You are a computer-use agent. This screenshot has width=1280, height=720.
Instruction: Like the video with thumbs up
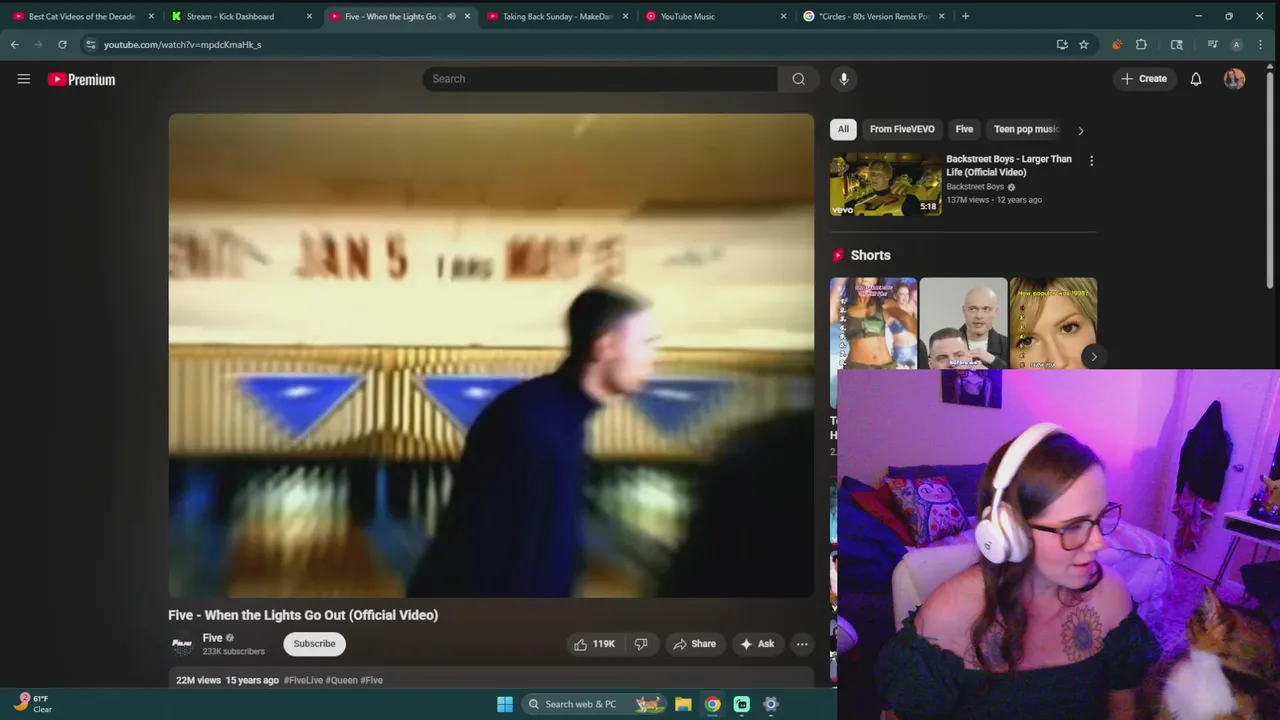594,644
